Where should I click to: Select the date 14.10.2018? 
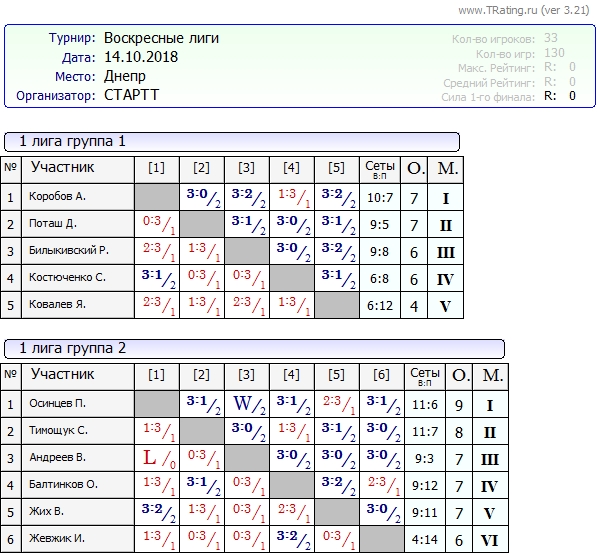(141, 57)
